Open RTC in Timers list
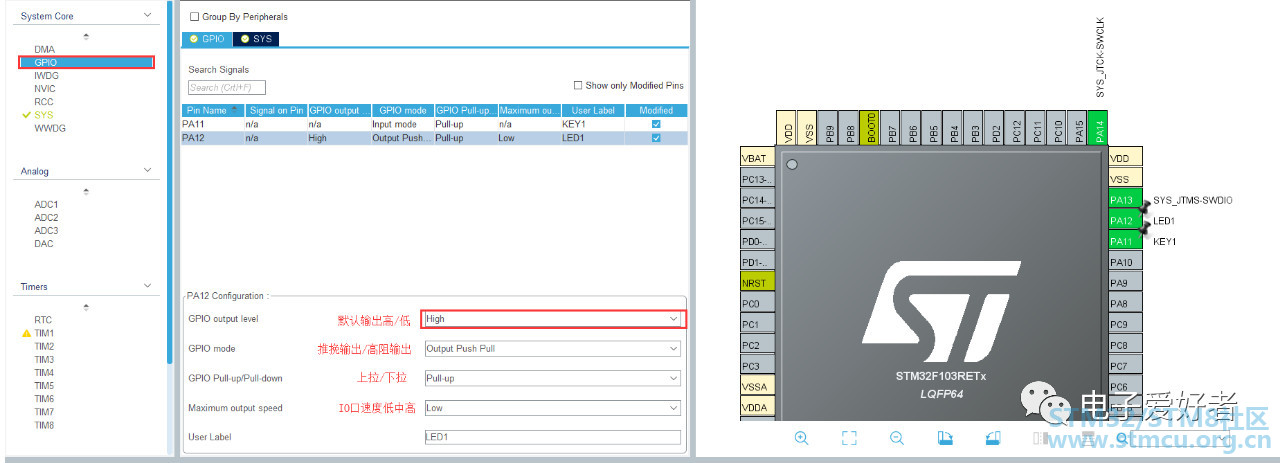The image size is (1280, 463). [43, 320]
